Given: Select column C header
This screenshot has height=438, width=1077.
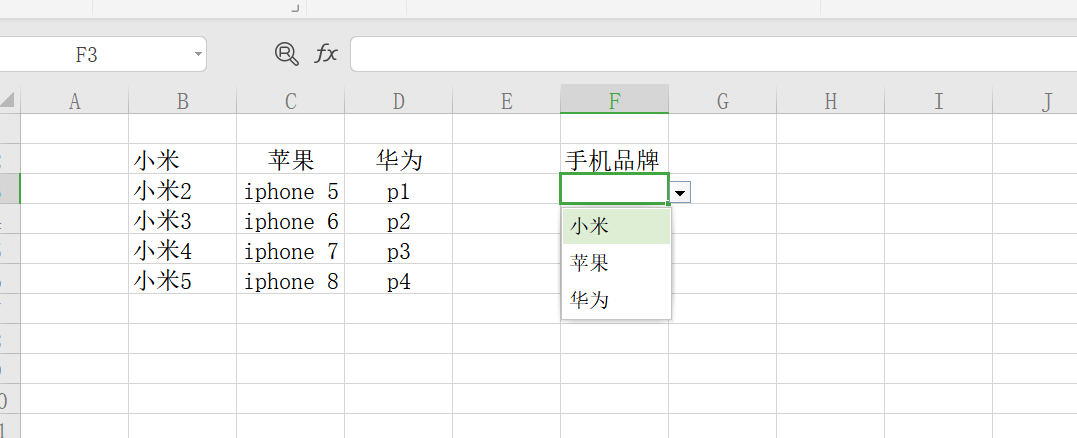Looking at the screenshot, I should (x=291, y=102).
